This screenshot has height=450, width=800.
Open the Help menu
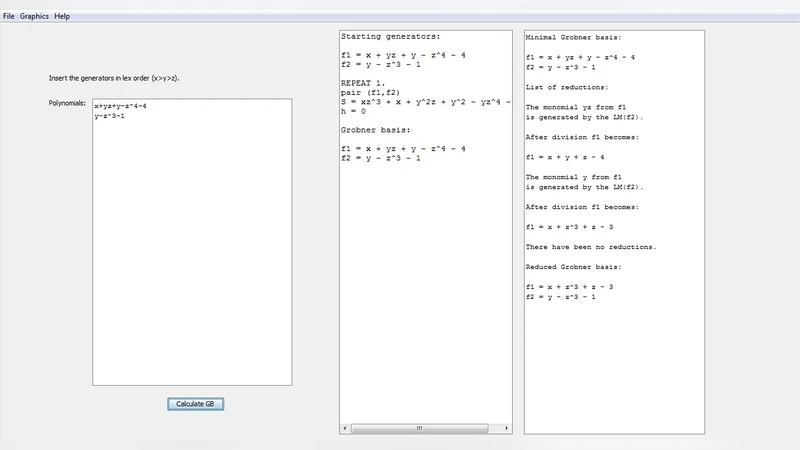pos(62,17)
